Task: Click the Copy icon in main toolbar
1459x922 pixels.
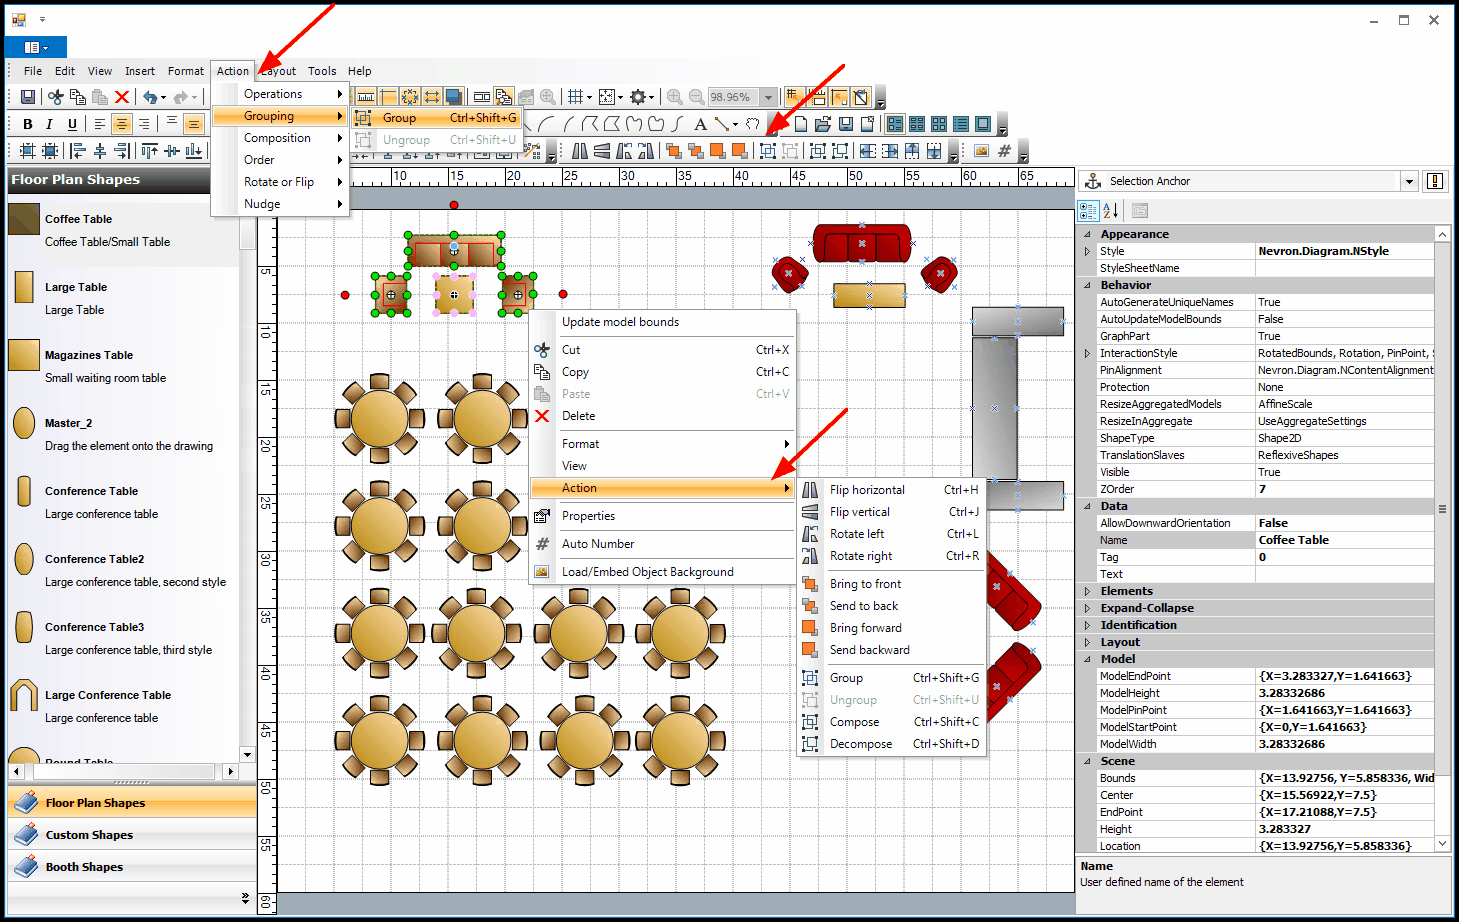Action: (78, 97)
